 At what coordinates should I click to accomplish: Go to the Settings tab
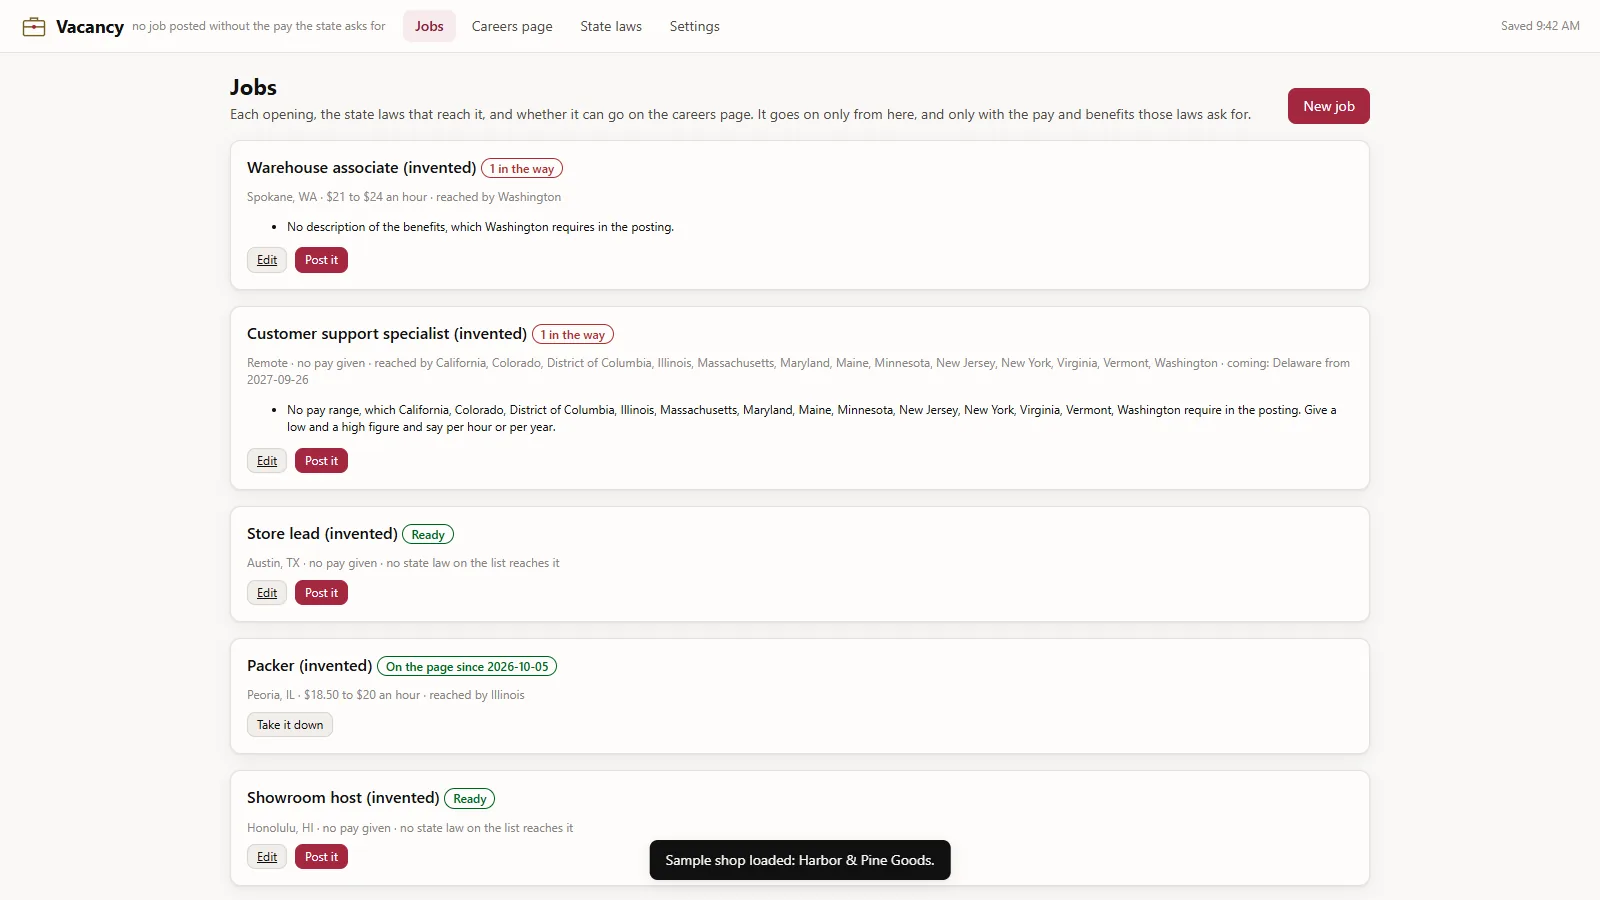(x=694, y=26)
